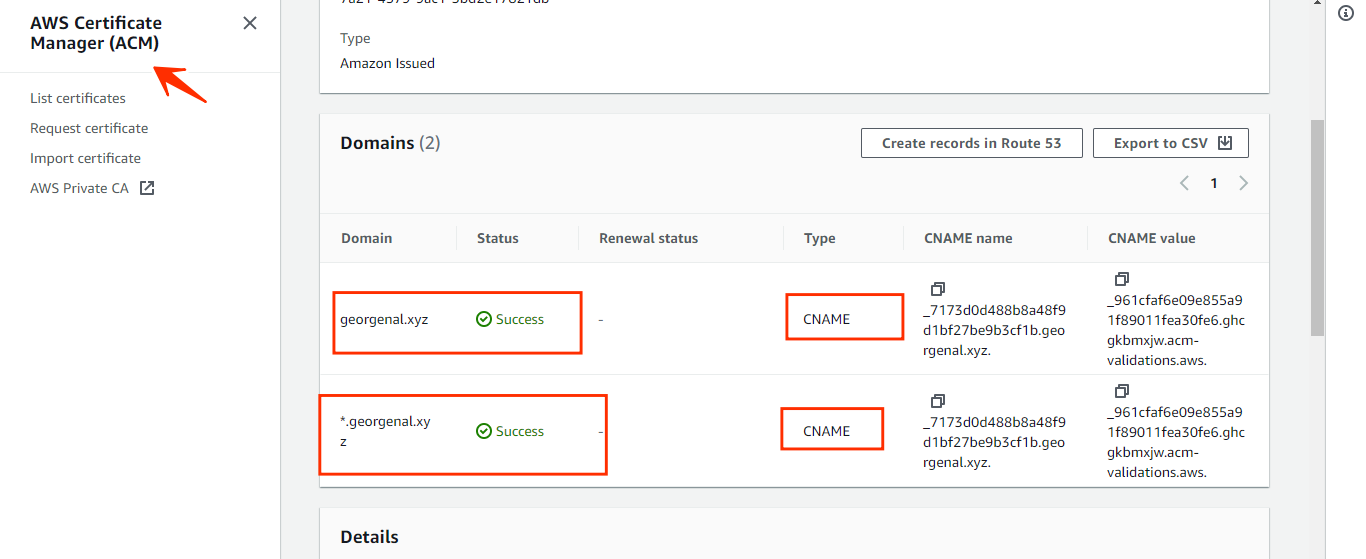Copy CNAME name for georgenal.xyz row
Screen dimensions: 1366x559
937,289
